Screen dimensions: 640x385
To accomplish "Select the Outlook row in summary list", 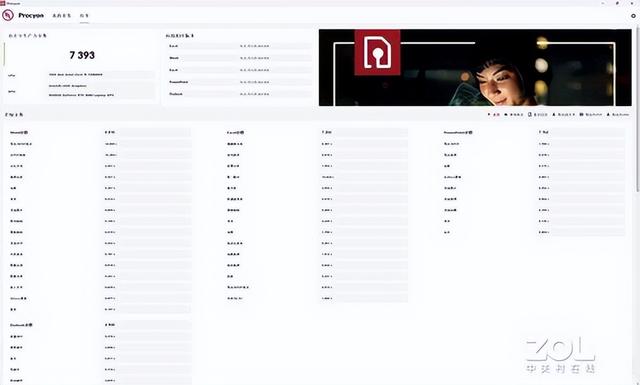I will pyautogui.click(x=240, y=94).
